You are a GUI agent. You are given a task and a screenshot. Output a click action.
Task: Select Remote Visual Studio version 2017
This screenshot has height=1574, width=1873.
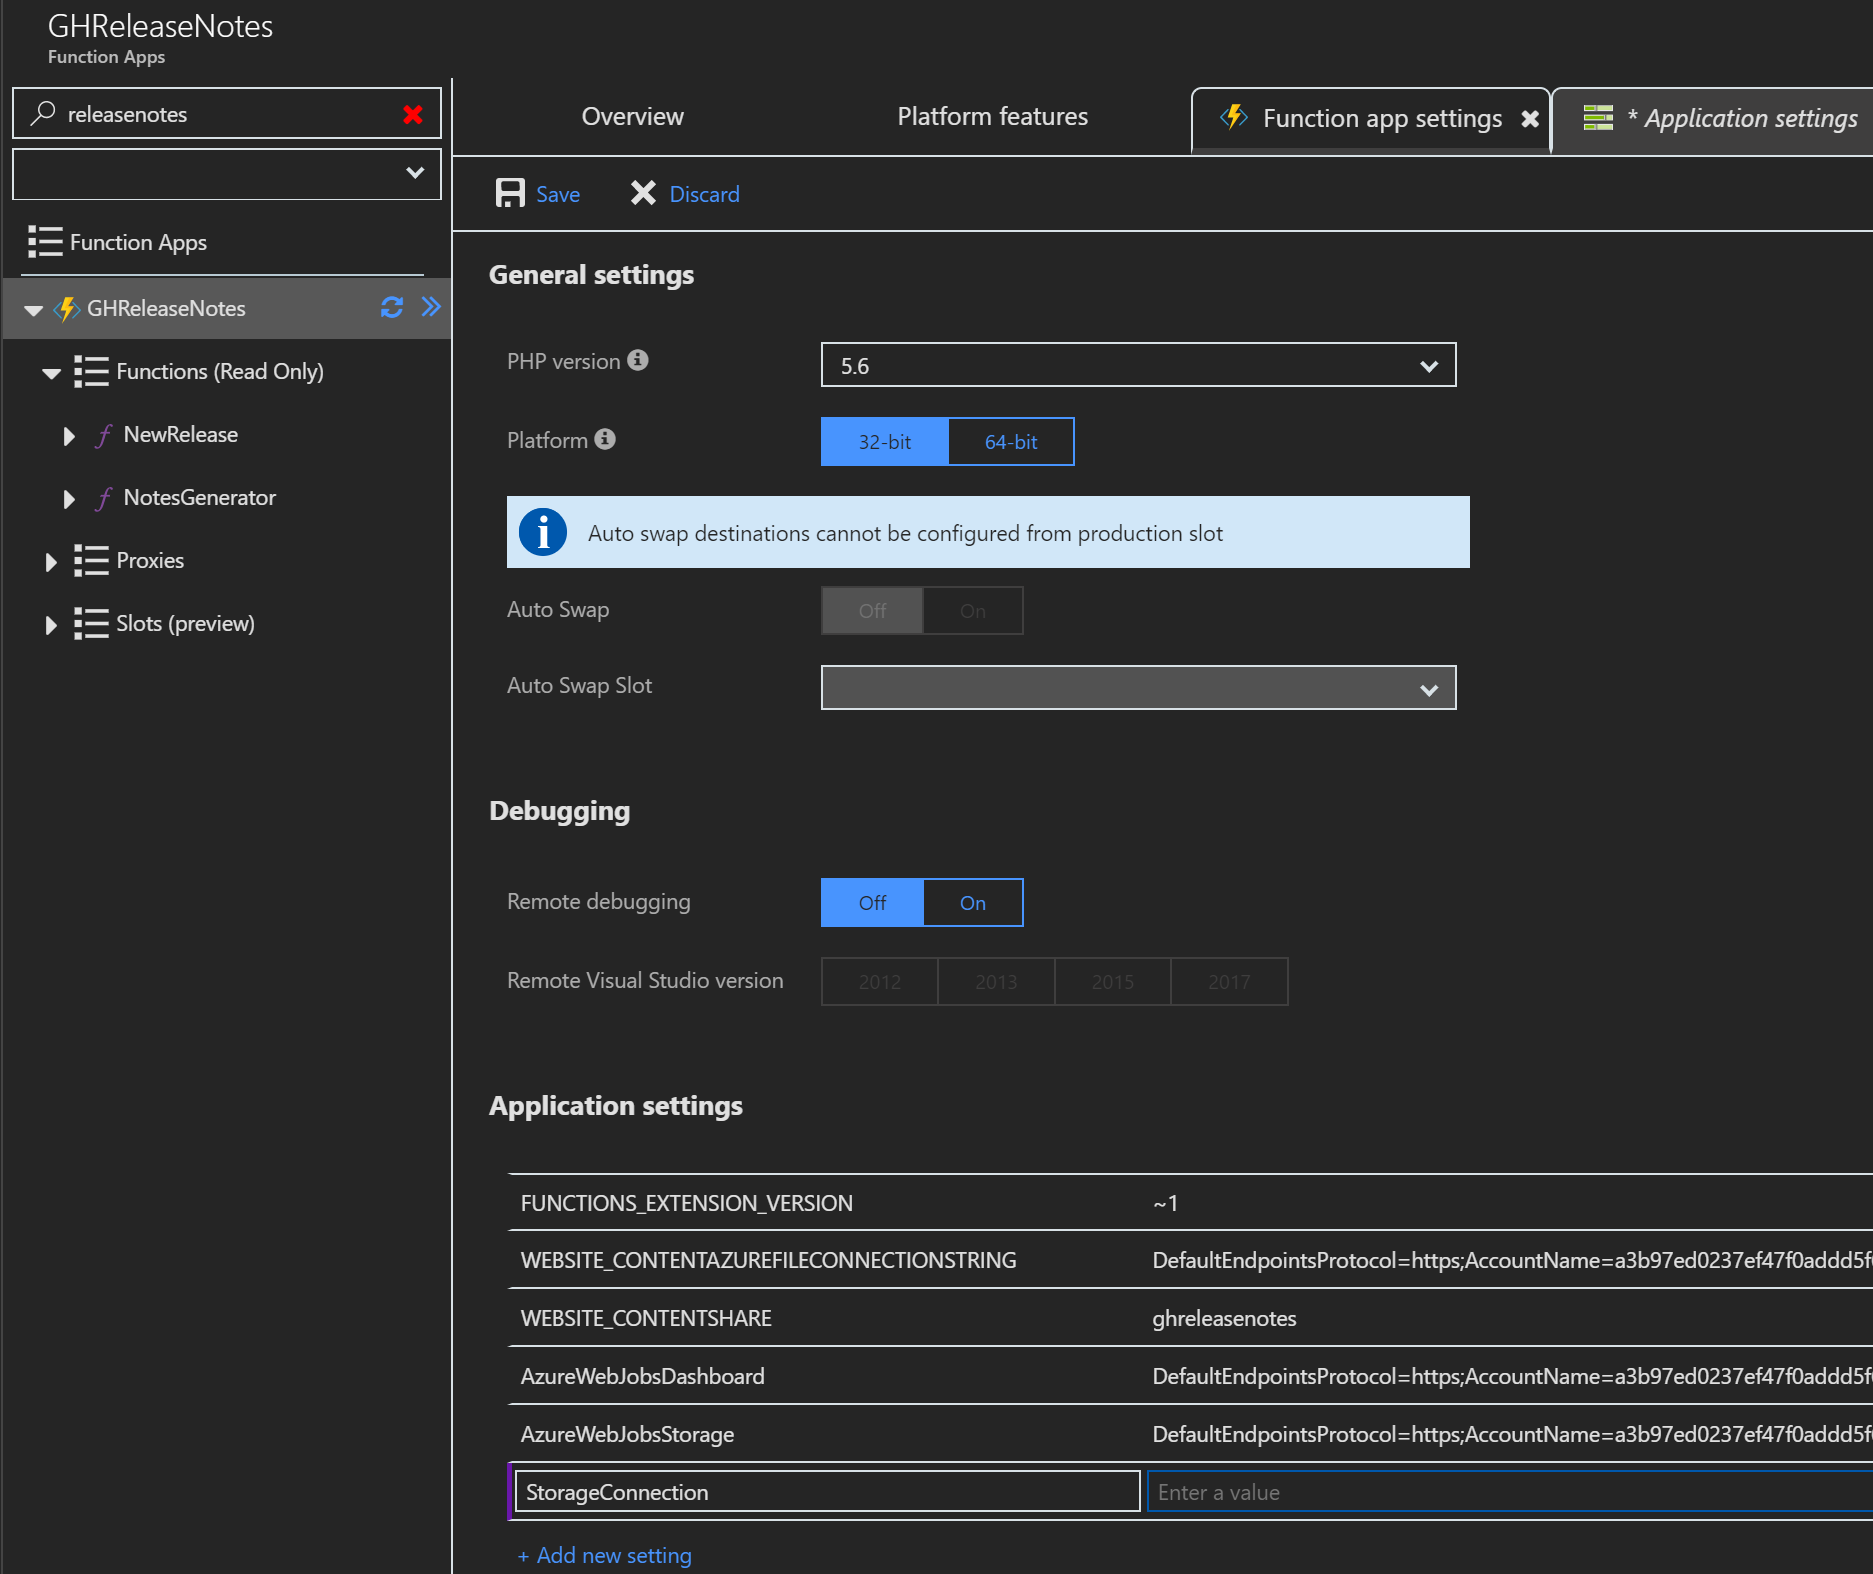coord(1228,981)
